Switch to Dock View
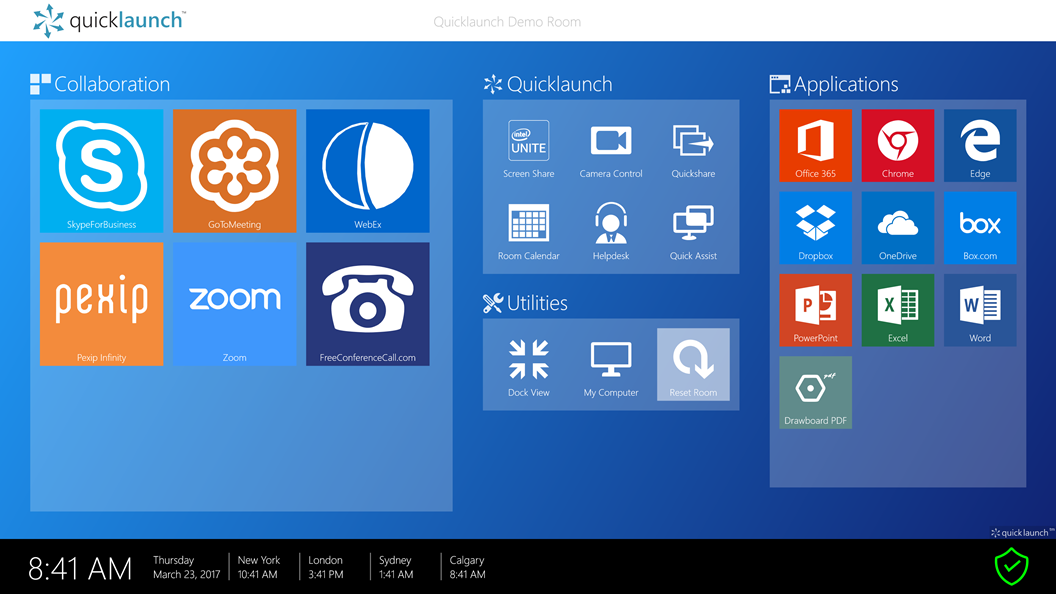1056x594 pixels. point(529,365)
